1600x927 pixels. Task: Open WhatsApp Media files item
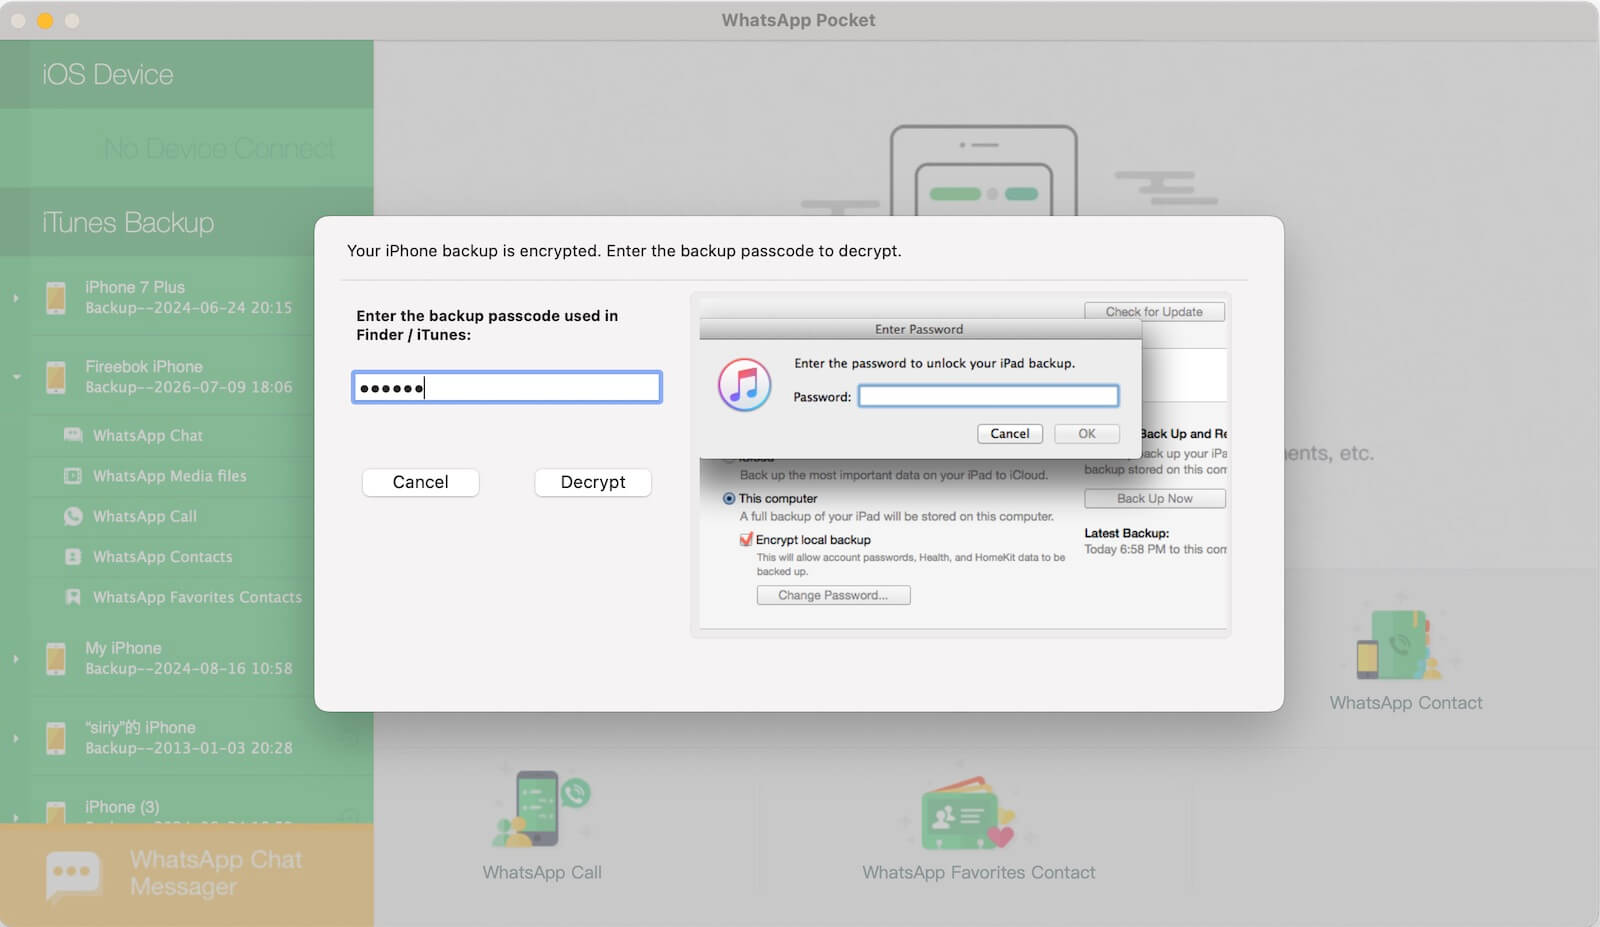[170, 476]
